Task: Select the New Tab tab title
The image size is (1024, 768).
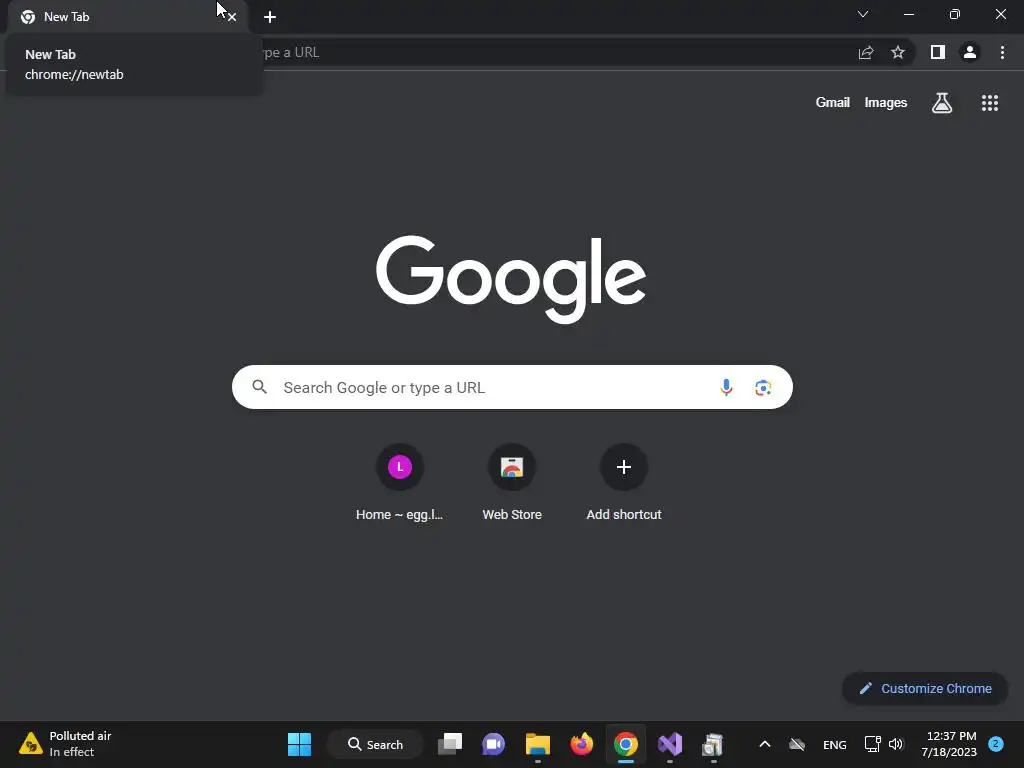Action: (x=66, y=17)
